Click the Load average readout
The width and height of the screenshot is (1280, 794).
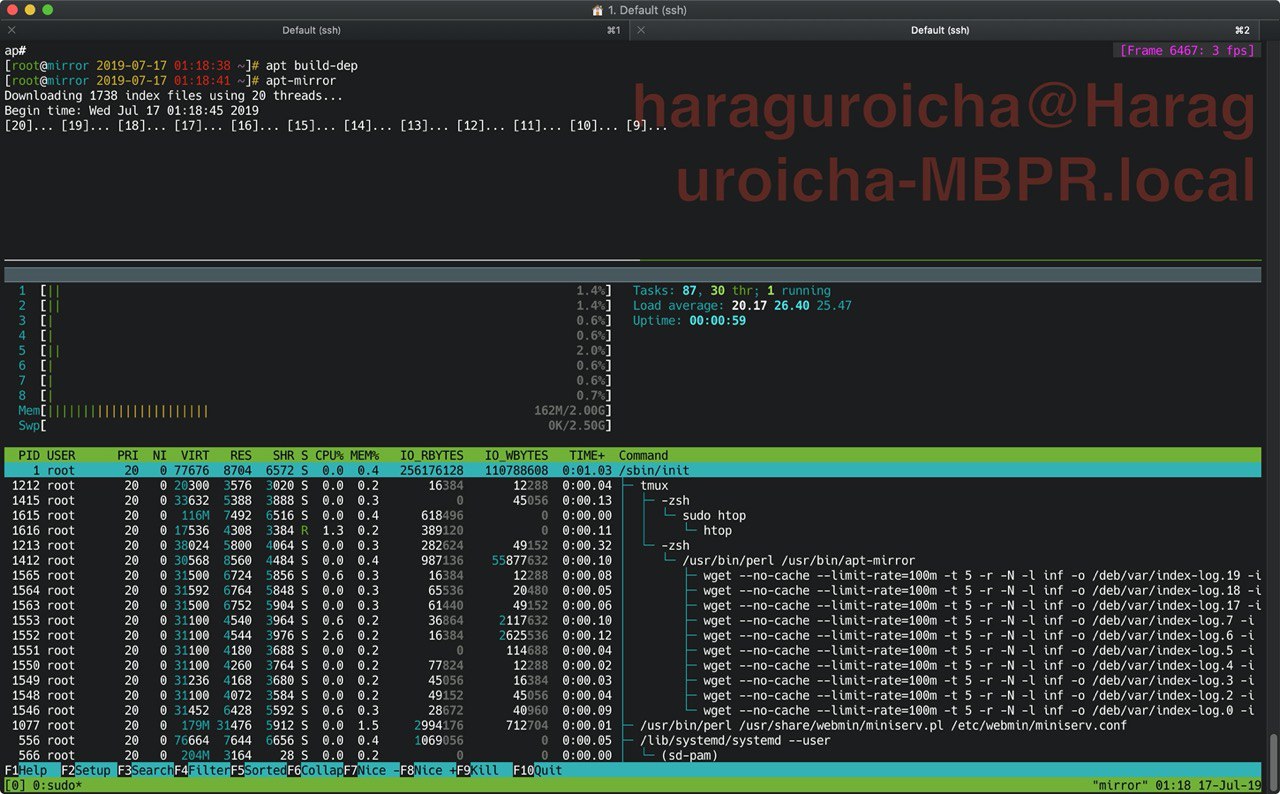[x=742, y=305]
